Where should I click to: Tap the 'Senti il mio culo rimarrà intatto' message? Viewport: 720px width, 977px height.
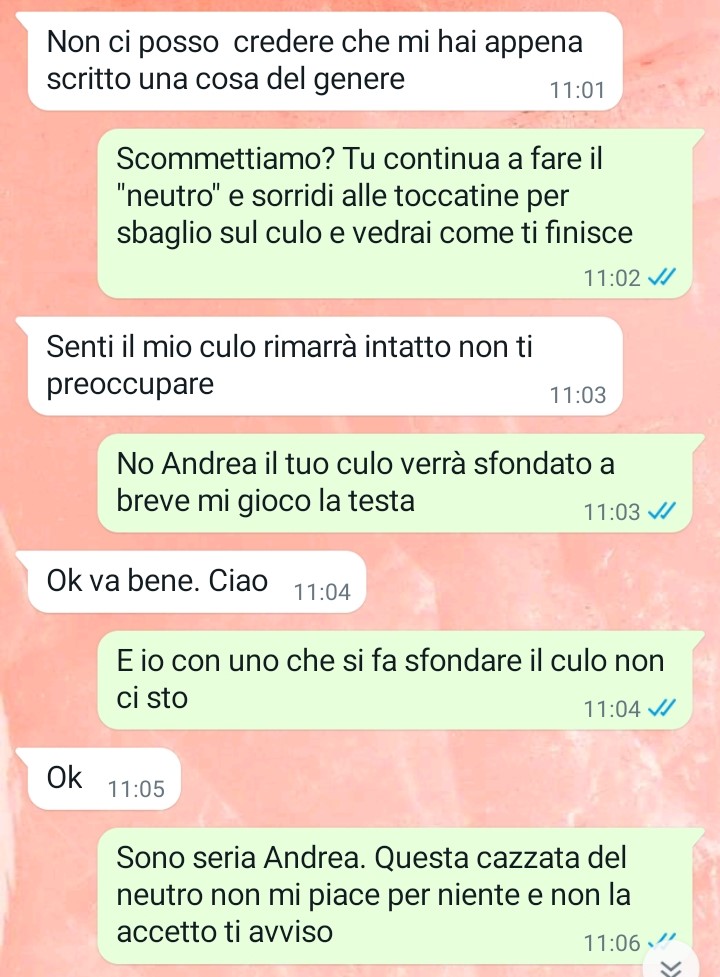(x=325, y=366)
